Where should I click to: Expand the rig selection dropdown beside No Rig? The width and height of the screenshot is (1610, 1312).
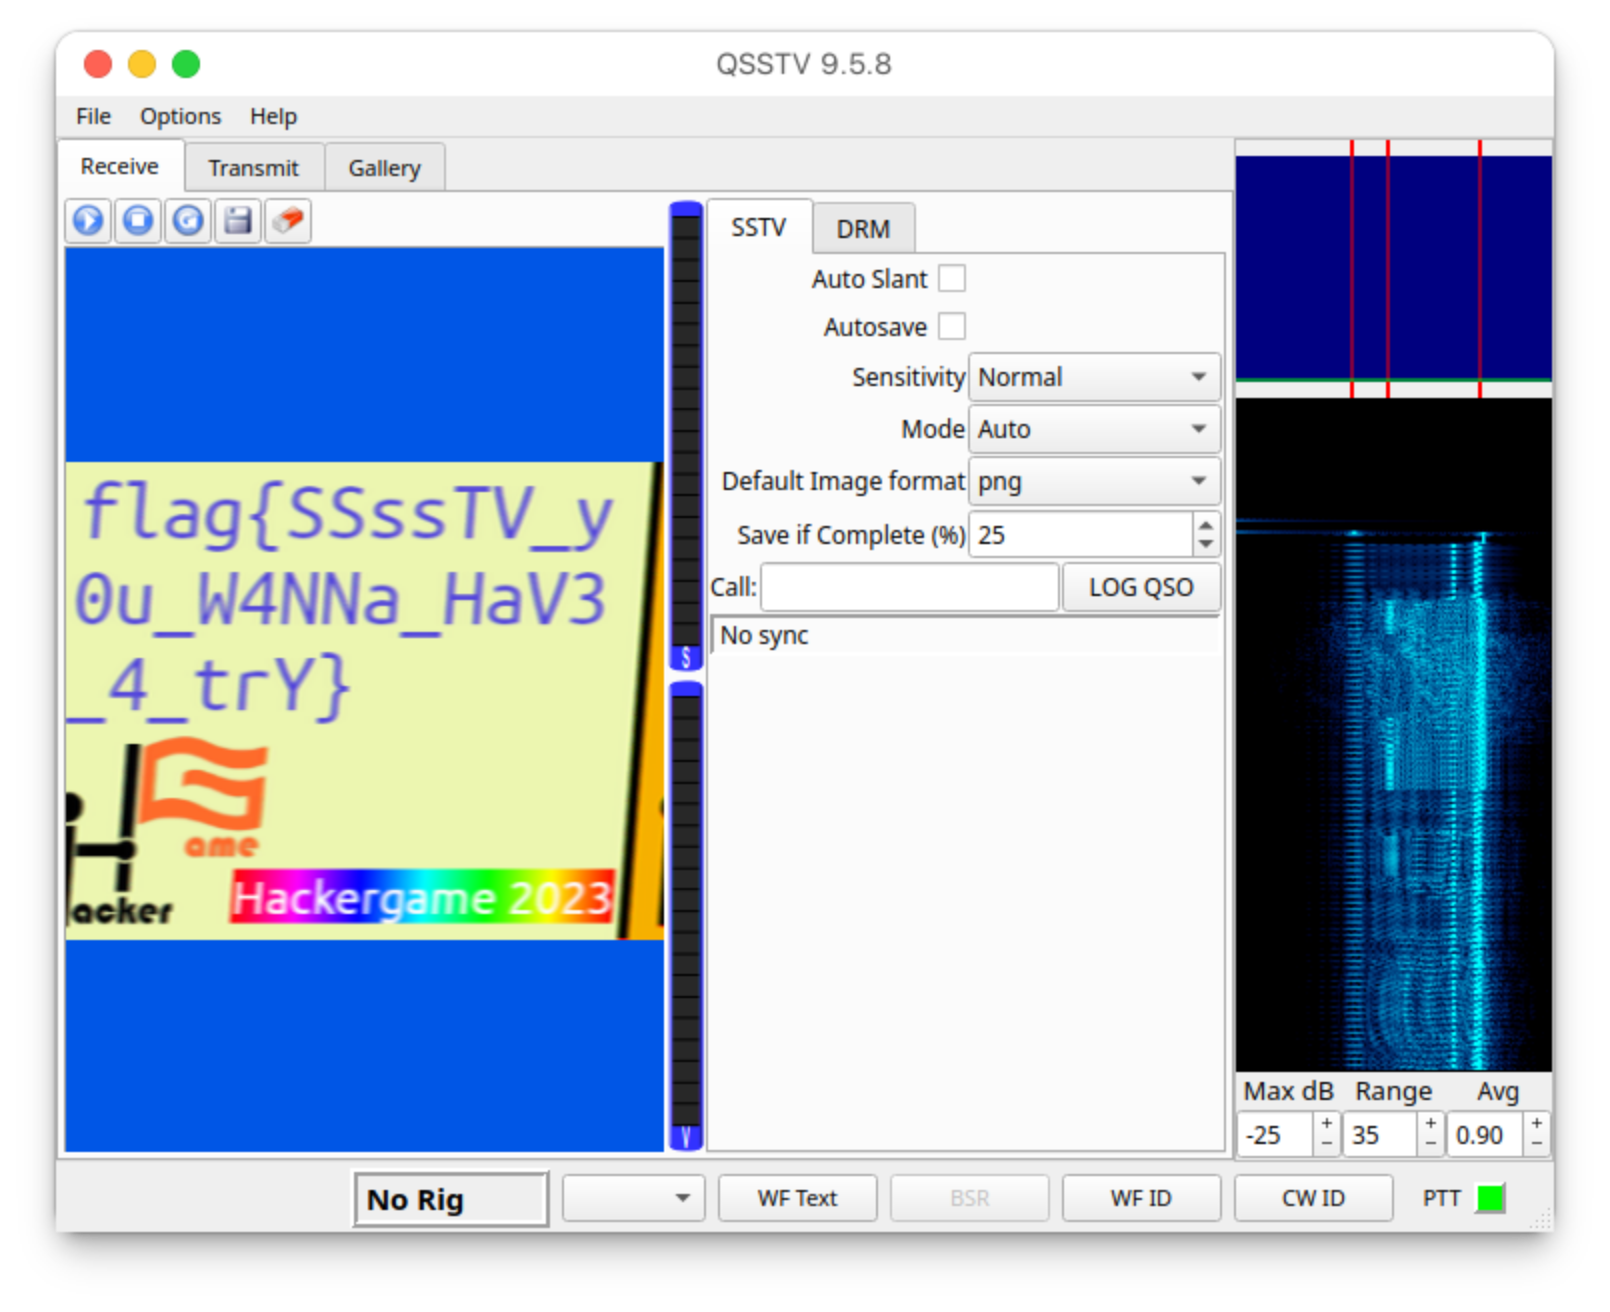click(x=633, y=1197)
